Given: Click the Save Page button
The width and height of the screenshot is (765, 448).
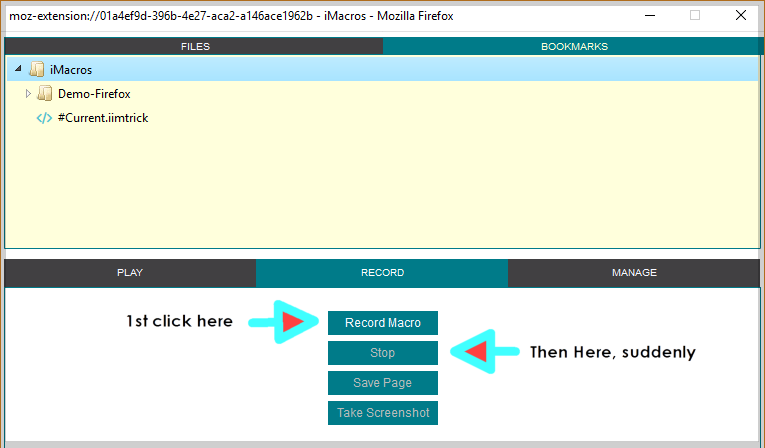Looking at the screenshot, I should 382,383.
